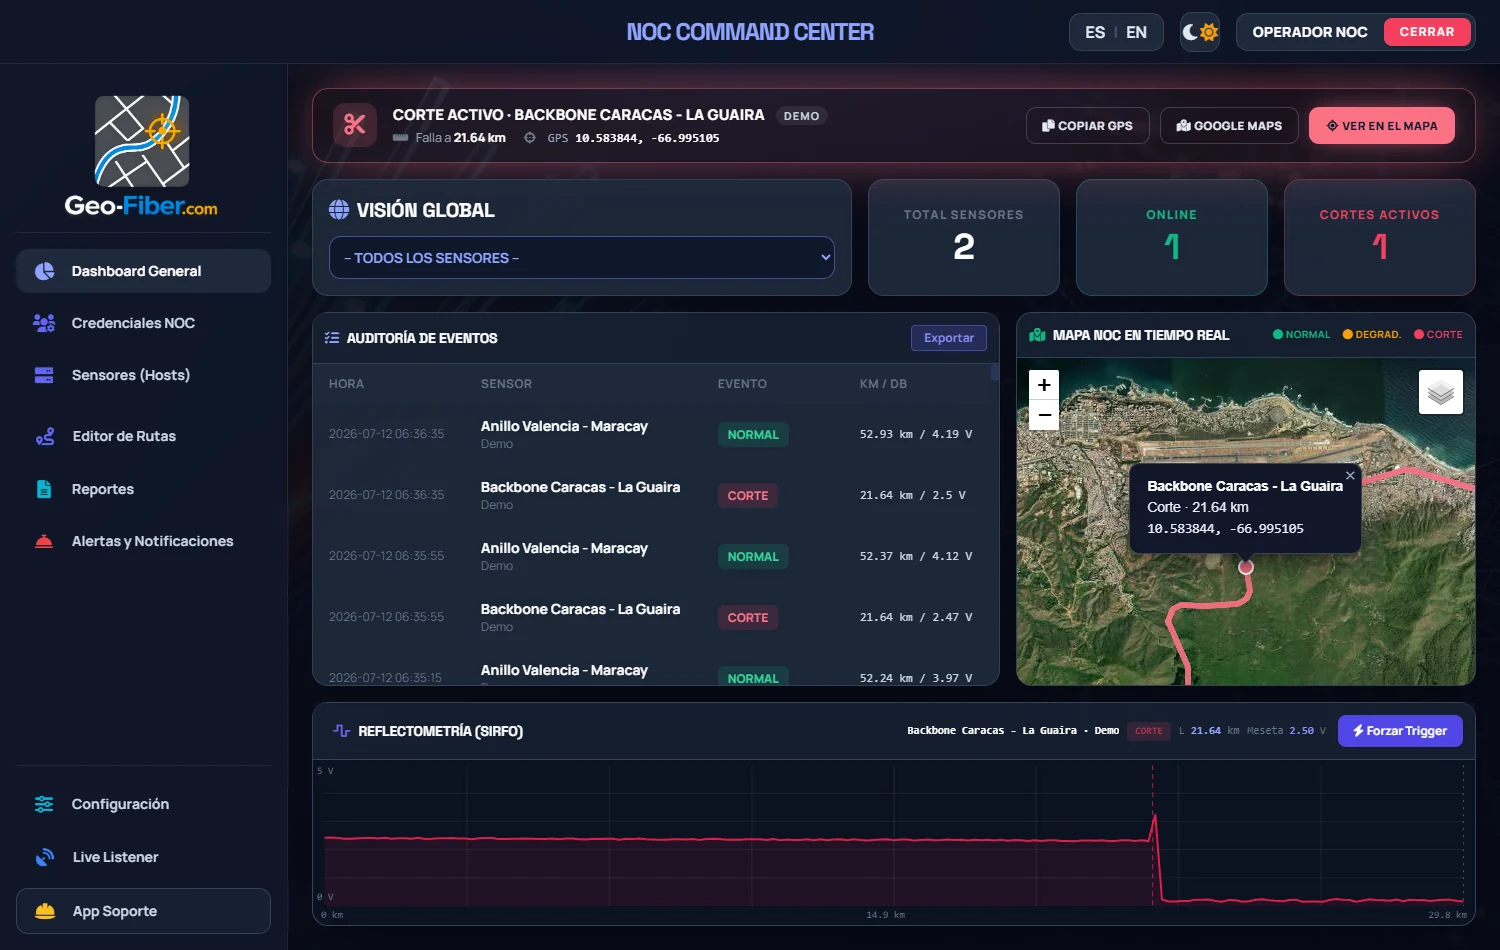Click Exportar in Auditoría de Eventos
Screen dimensions: 1500x950
coord(948,338)
